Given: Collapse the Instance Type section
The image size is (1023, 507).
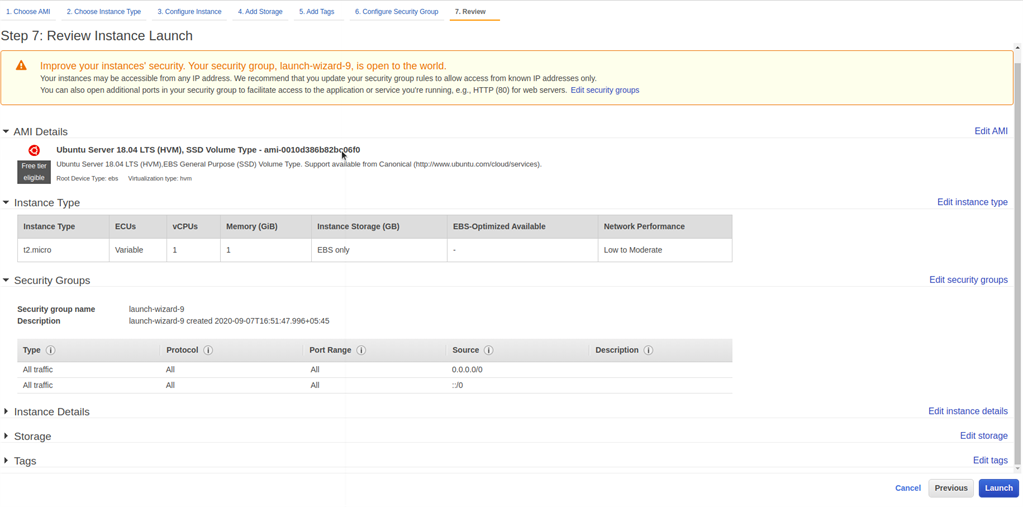Looking at the screenshot, I should (x=6, y=203).
